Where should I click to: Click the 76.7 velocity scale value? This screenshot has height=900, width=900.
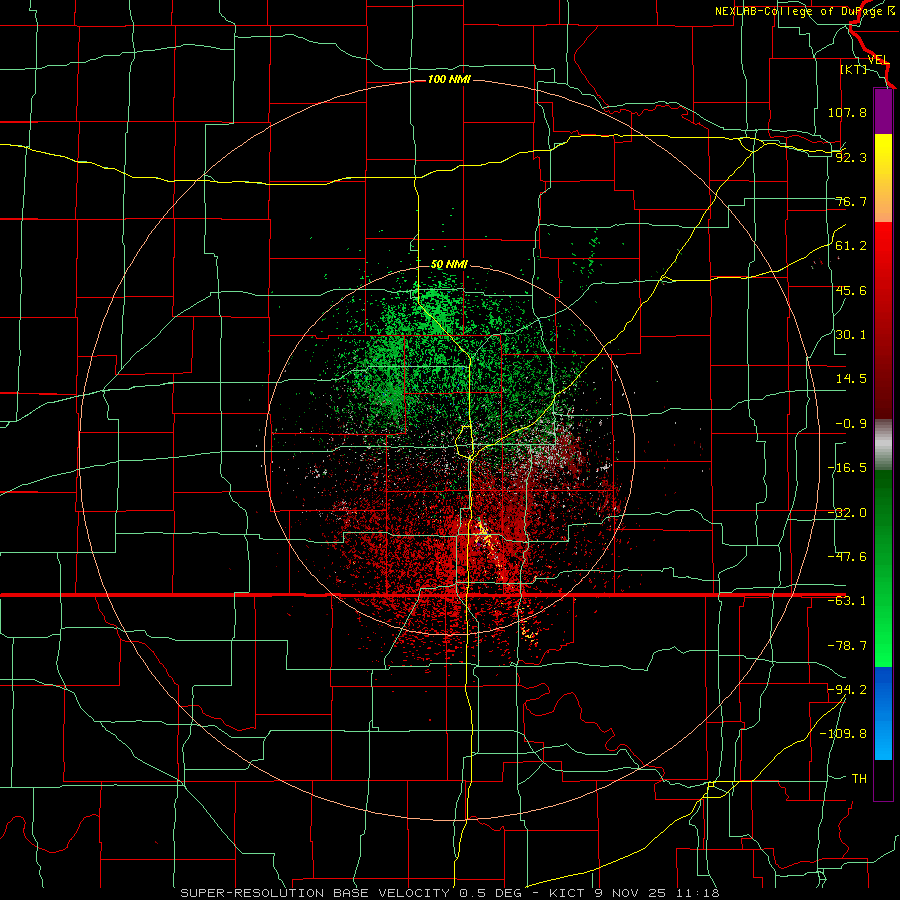click(x=851, y=201)
